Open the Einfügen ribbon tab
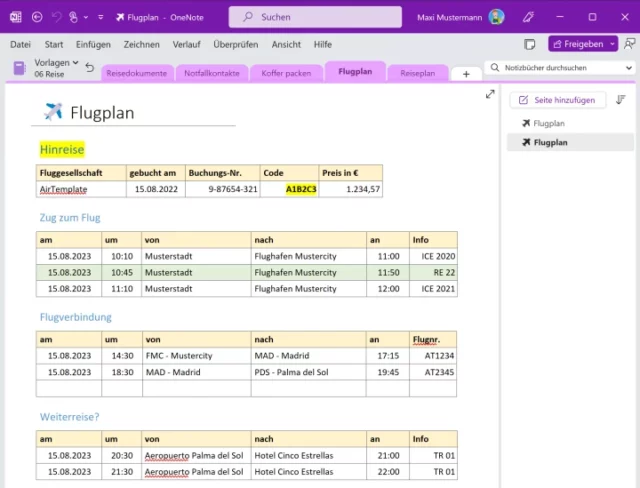640x488 pixels. pyautogui.click(x=93, y=44)
